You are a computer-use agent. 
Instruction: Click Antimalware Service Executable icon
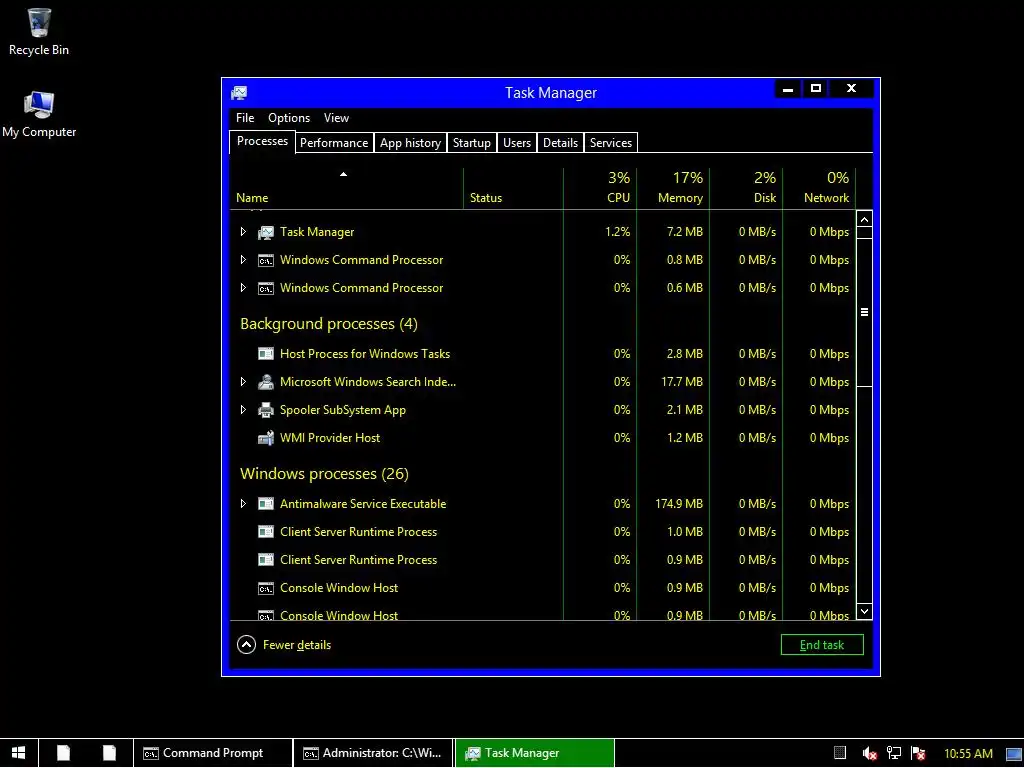click(x=266, y=504)
